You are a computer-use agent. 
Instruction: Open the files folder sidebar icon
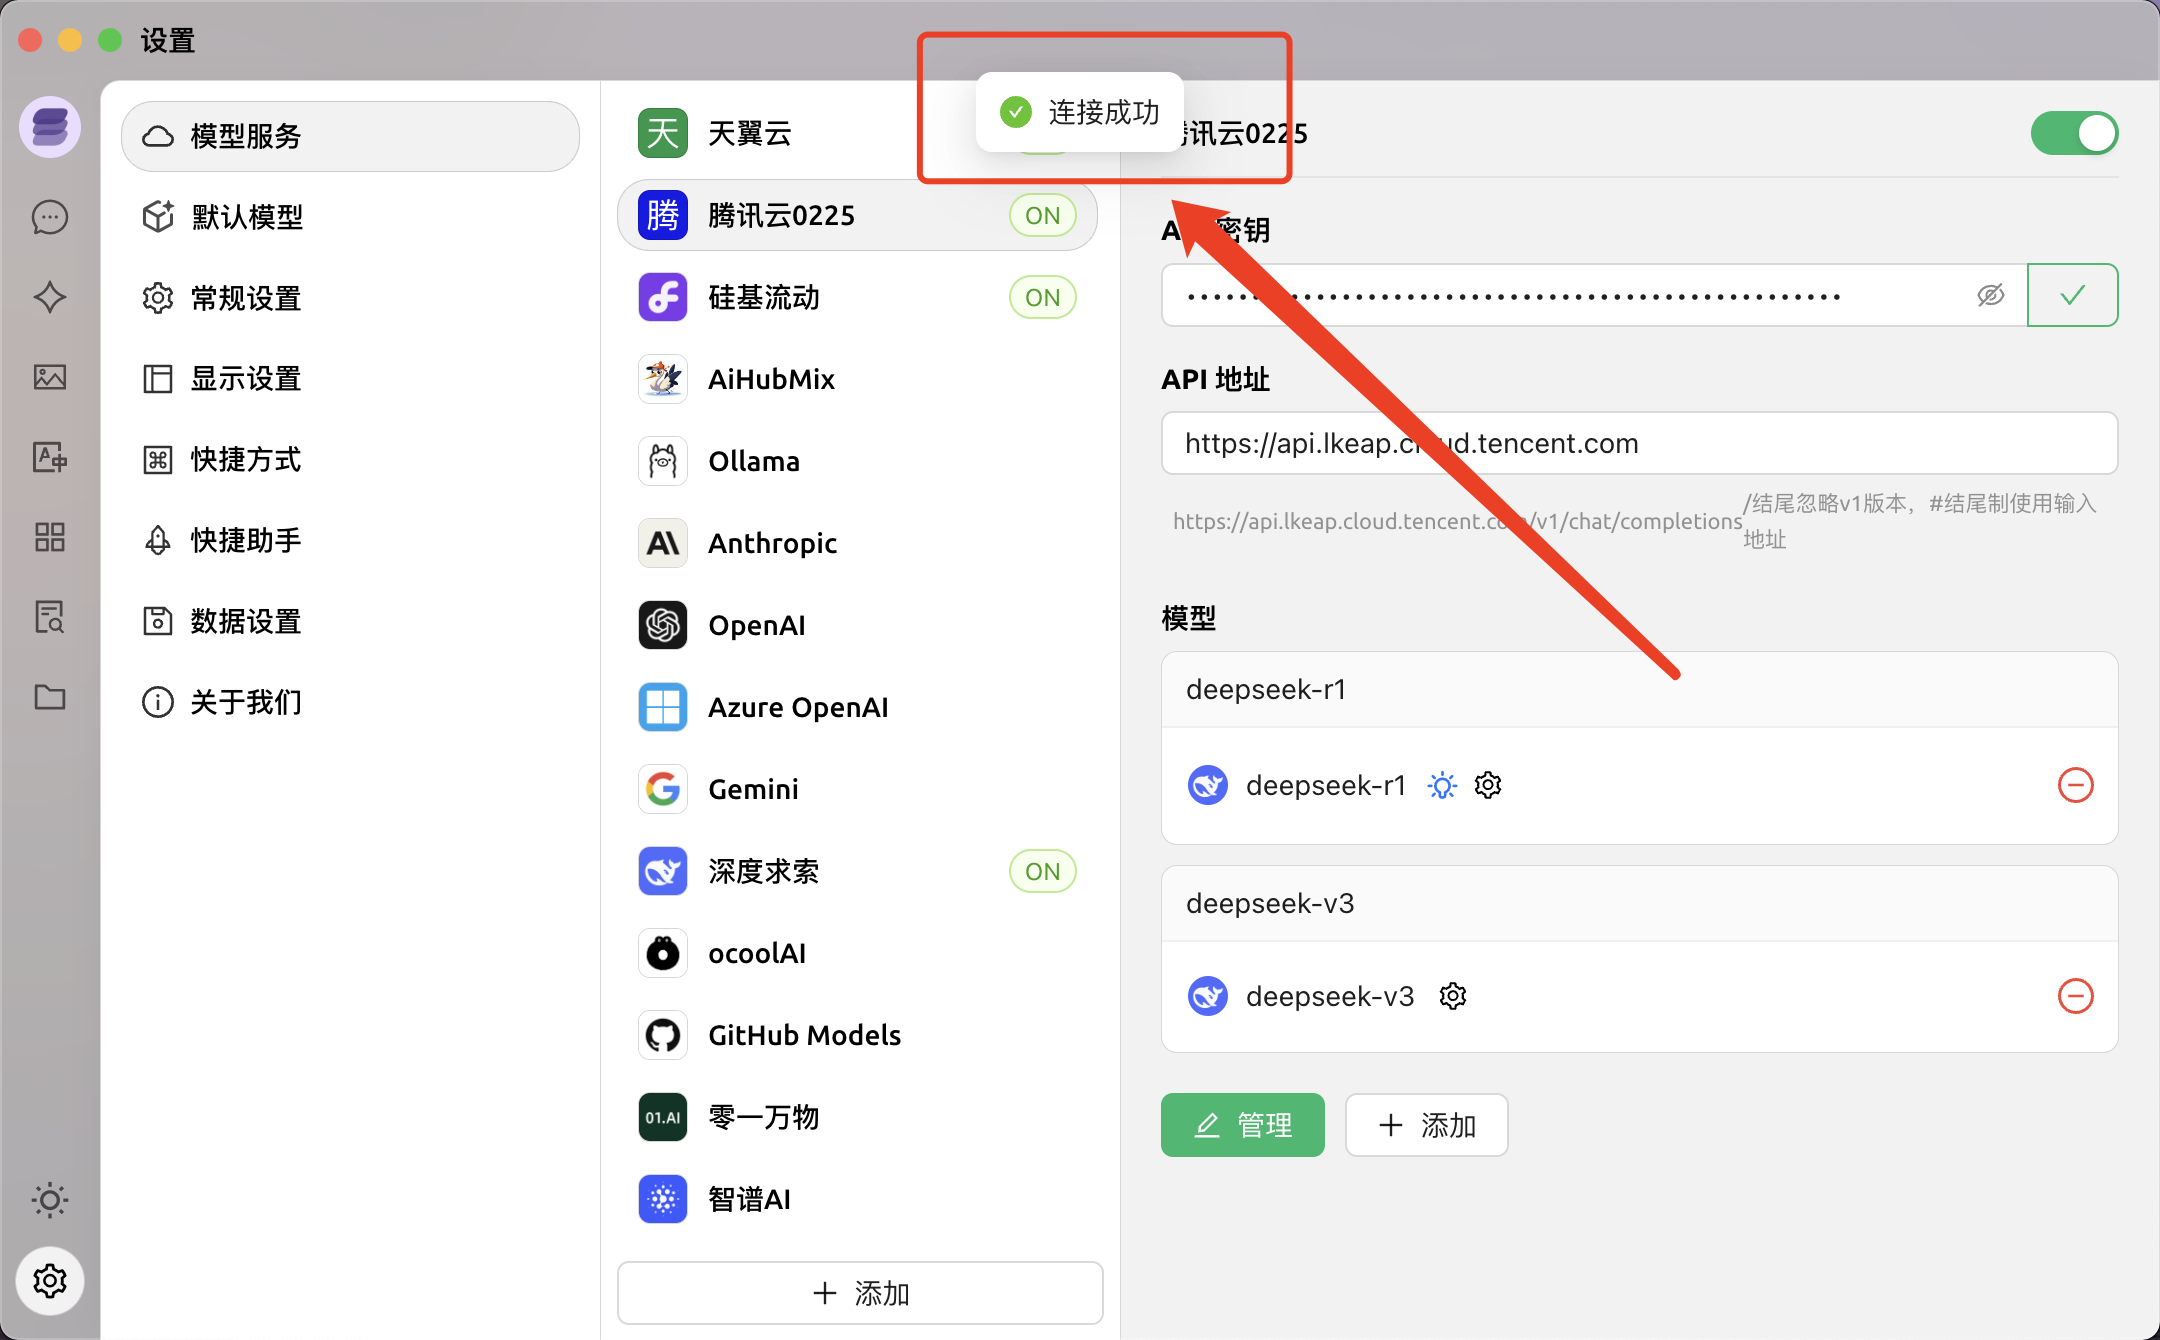(50, 697)
